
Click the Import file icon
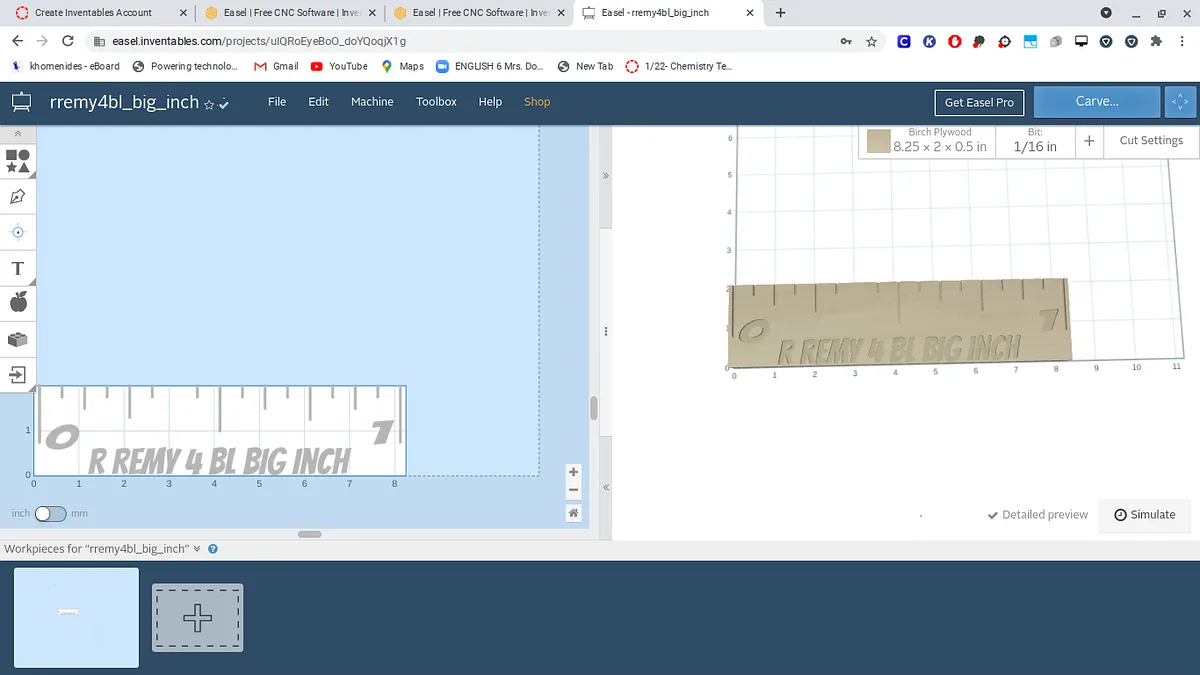(17, 375)
